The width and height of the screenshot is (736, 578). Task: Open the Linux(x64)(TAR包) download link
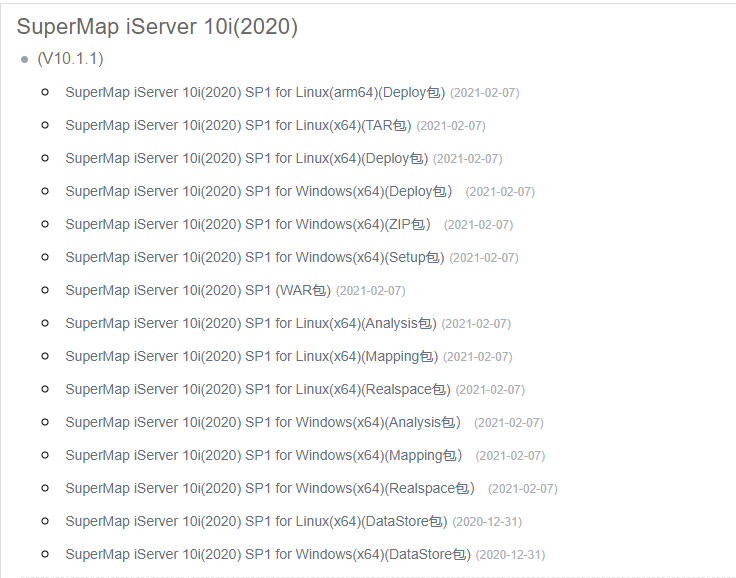[x=238, y=125]
